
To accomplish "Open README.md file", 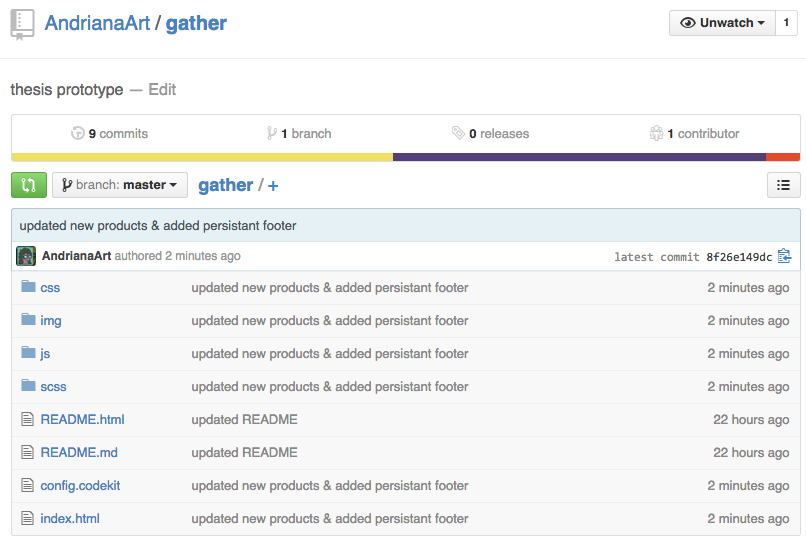I will 79,452.
